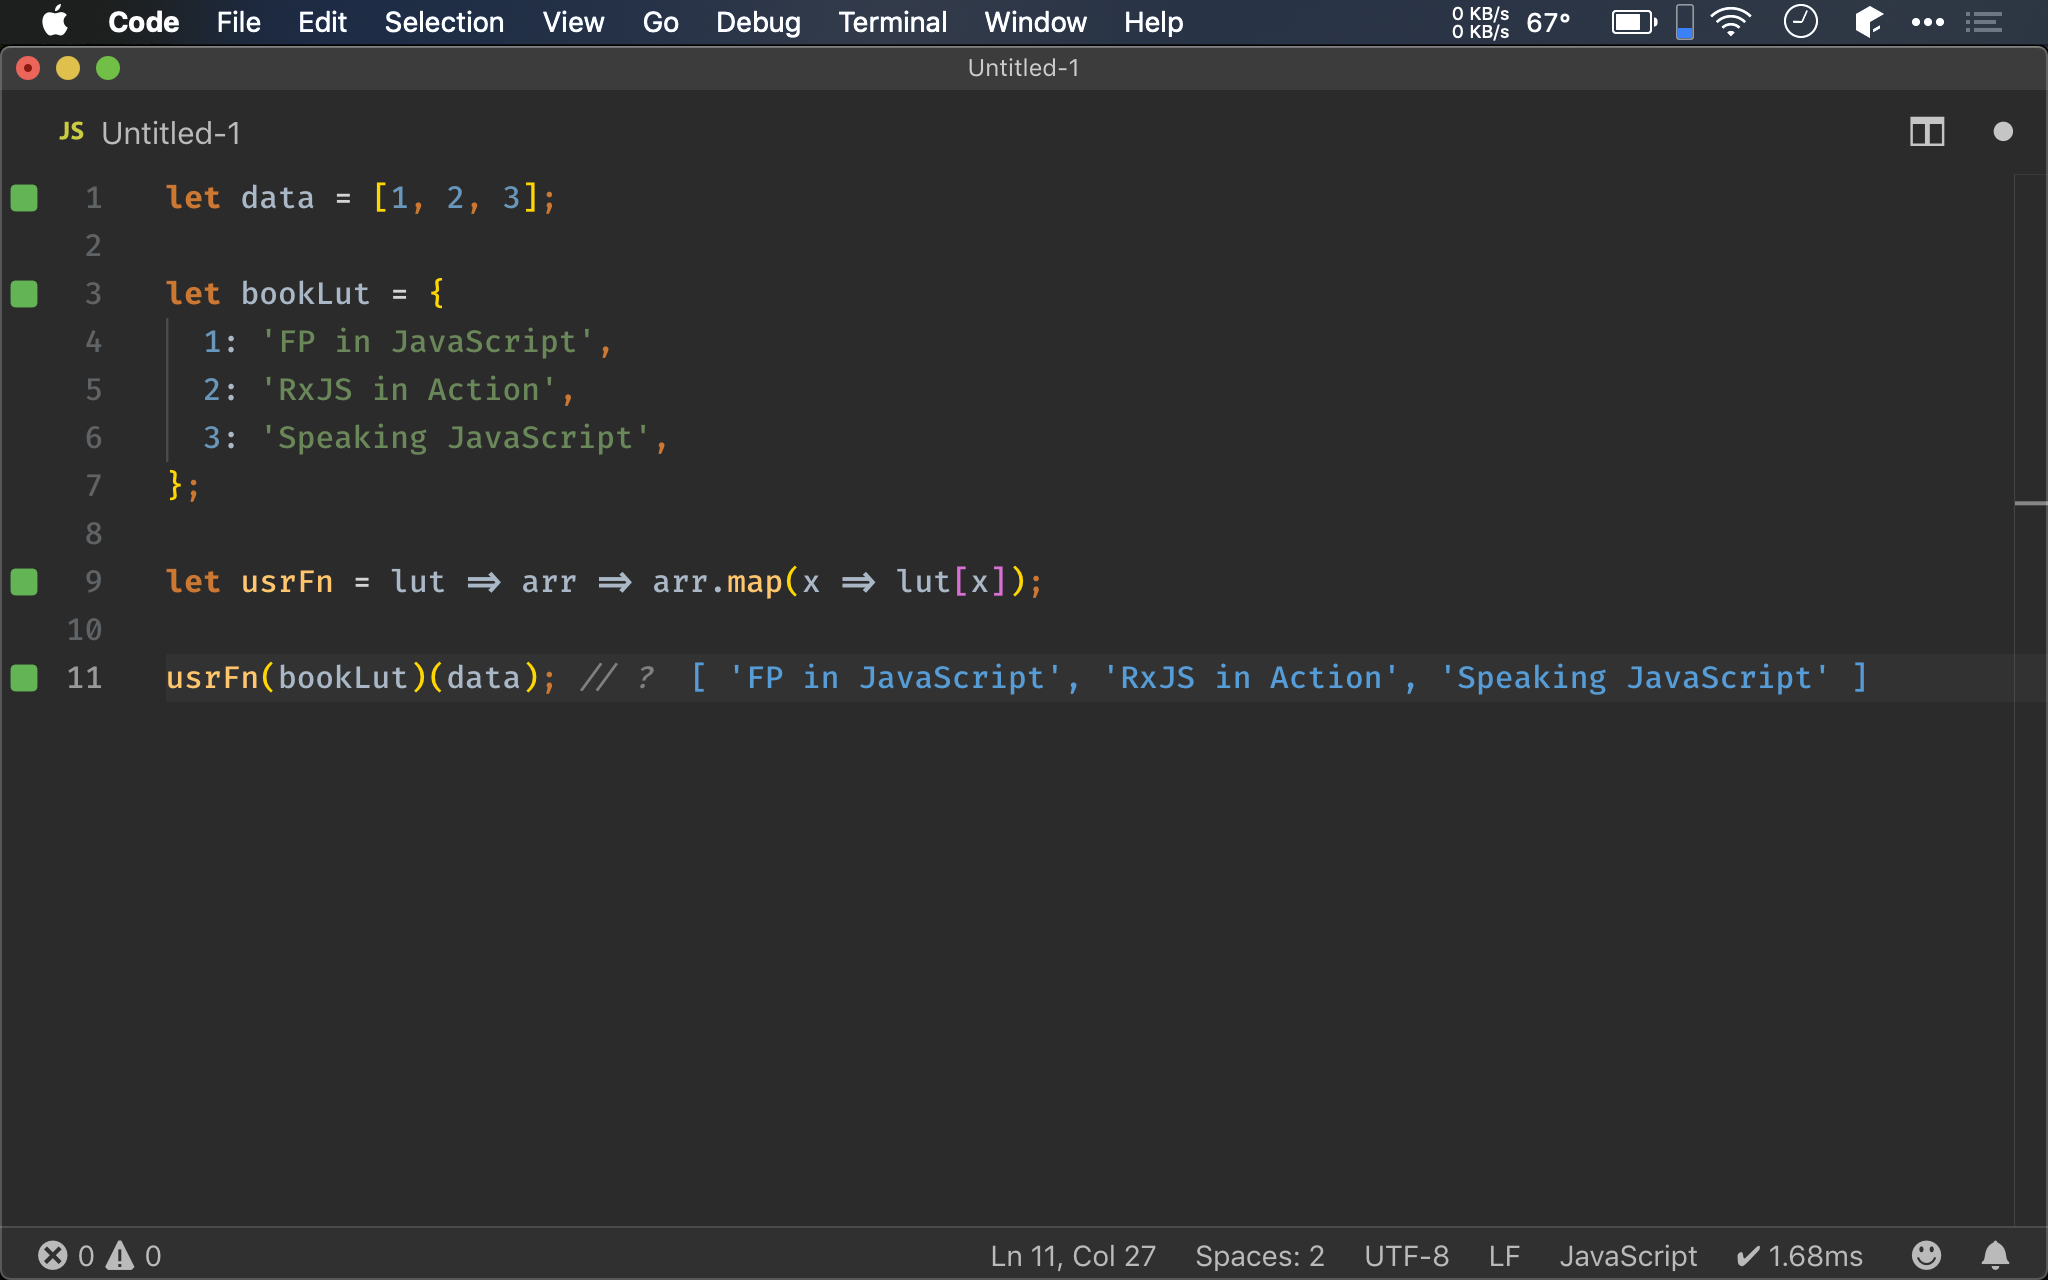Open the Debug menu
The width and height of the screenshot is (2048, 1280).
[758, 22]
